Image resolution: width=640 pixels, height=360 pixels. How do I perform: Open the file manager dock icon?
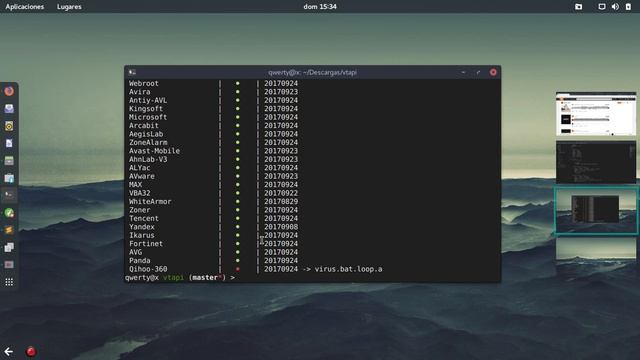tap(9, 160)
